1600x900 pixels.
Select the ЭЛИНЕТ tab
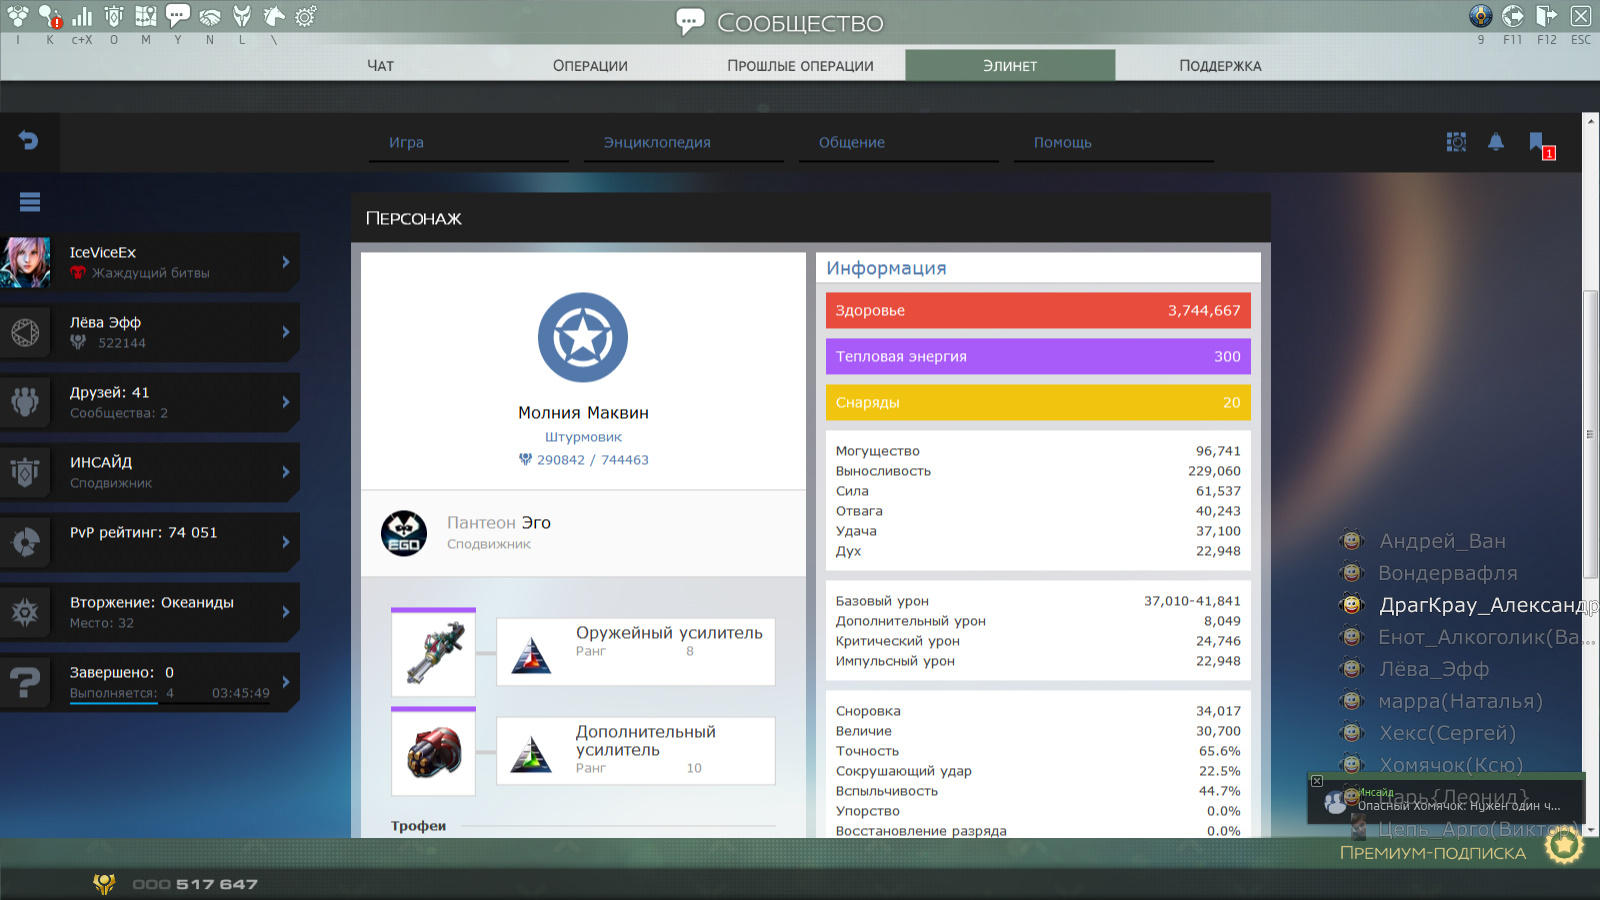point(1010,65)
